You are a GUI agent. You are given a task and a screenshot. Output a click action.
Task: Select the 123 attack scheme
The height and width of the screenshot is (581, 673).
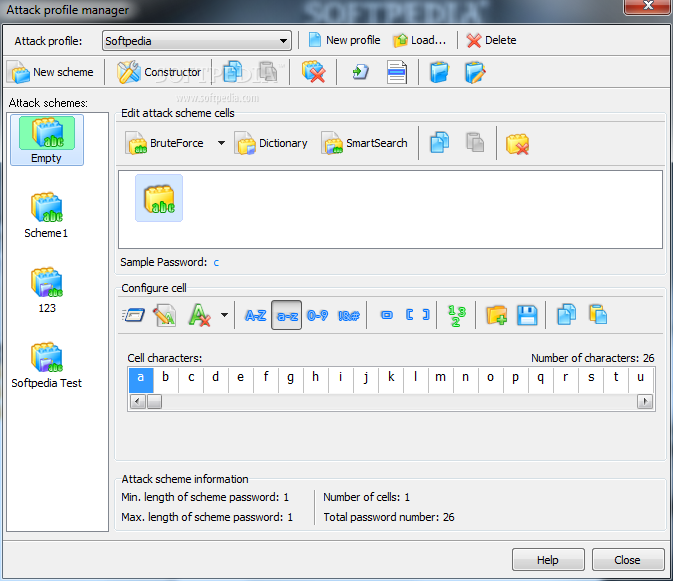click(47, 290)
